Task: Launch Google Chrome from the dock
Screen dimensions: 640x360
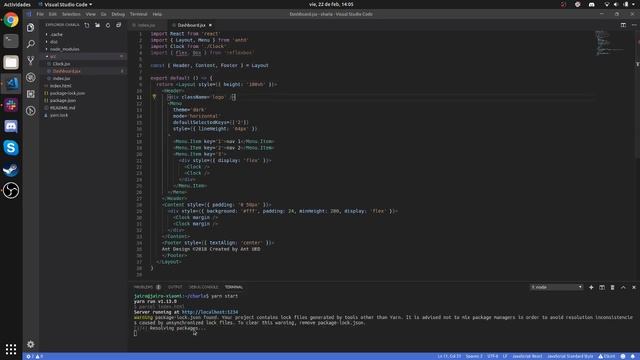Action: pos(11,20)
